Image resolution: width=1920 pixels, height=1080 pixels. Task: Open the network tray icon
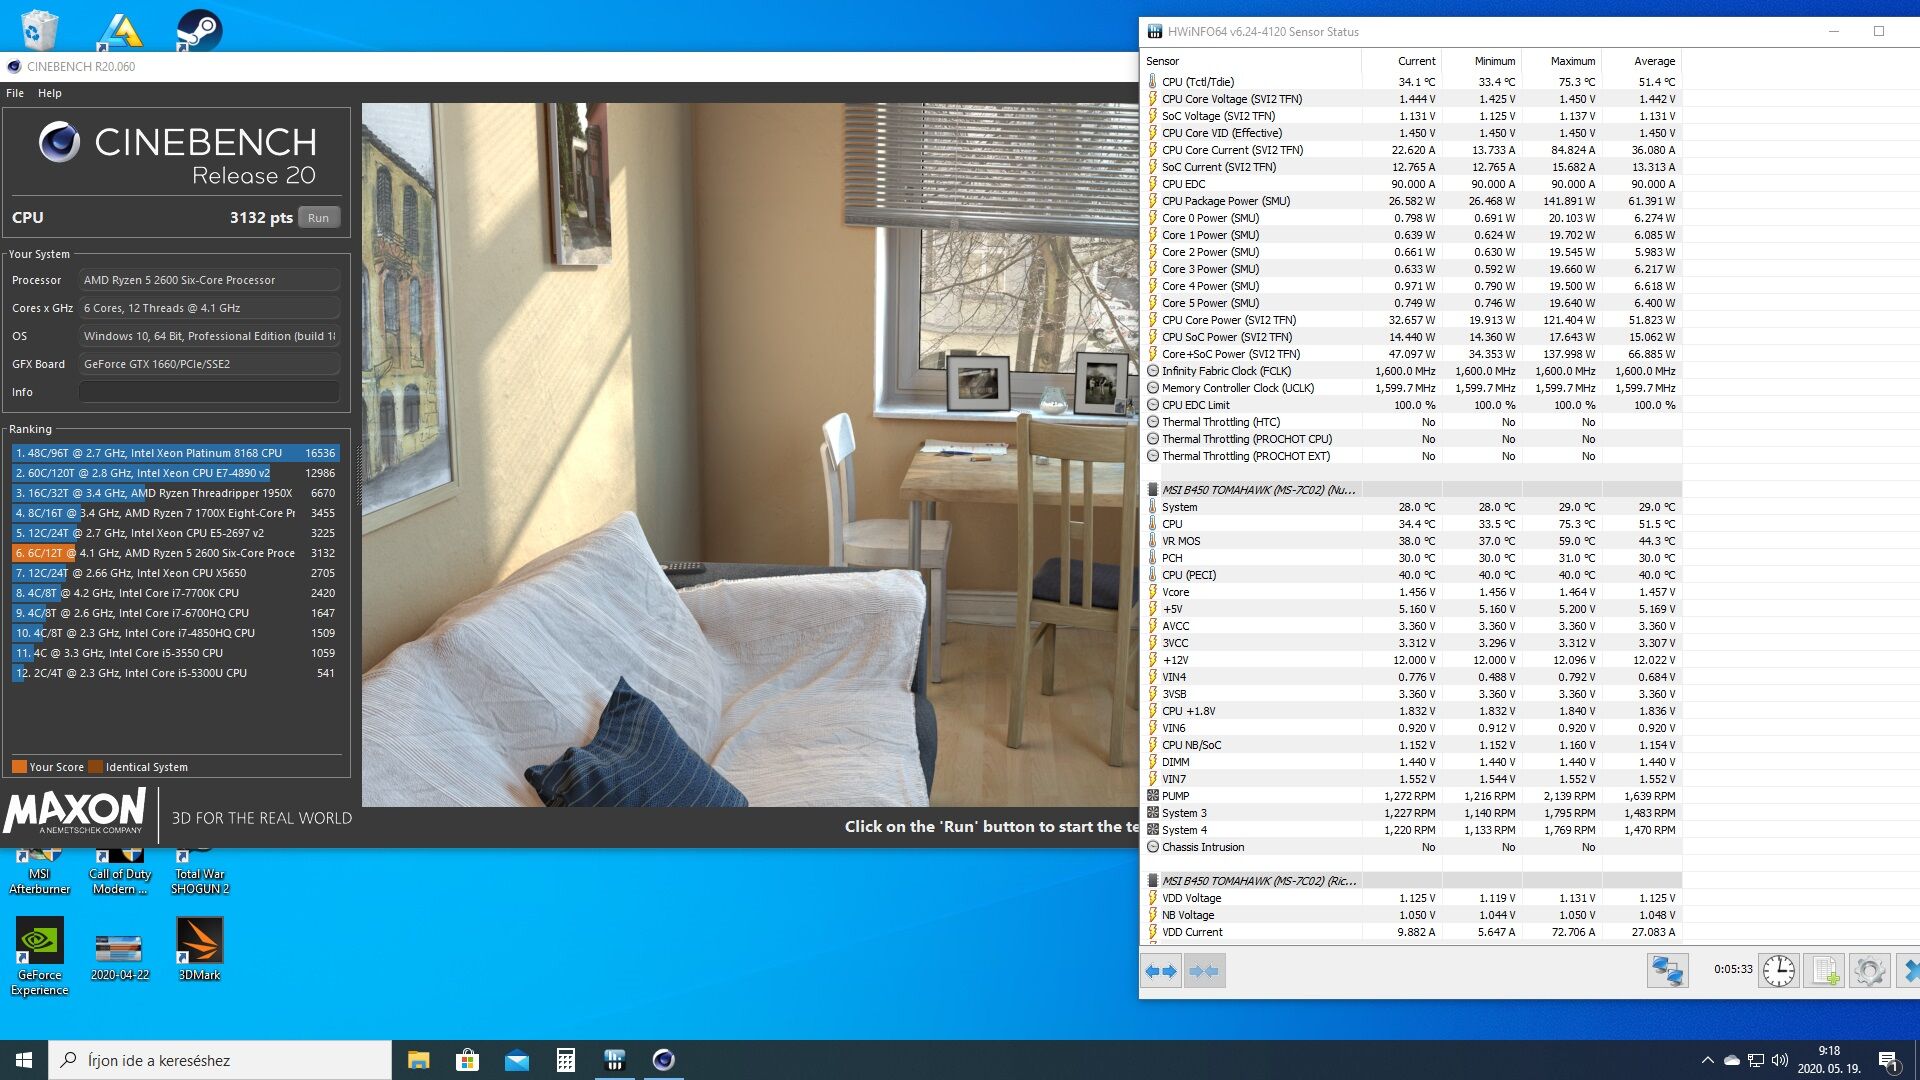(1756, 1060)
